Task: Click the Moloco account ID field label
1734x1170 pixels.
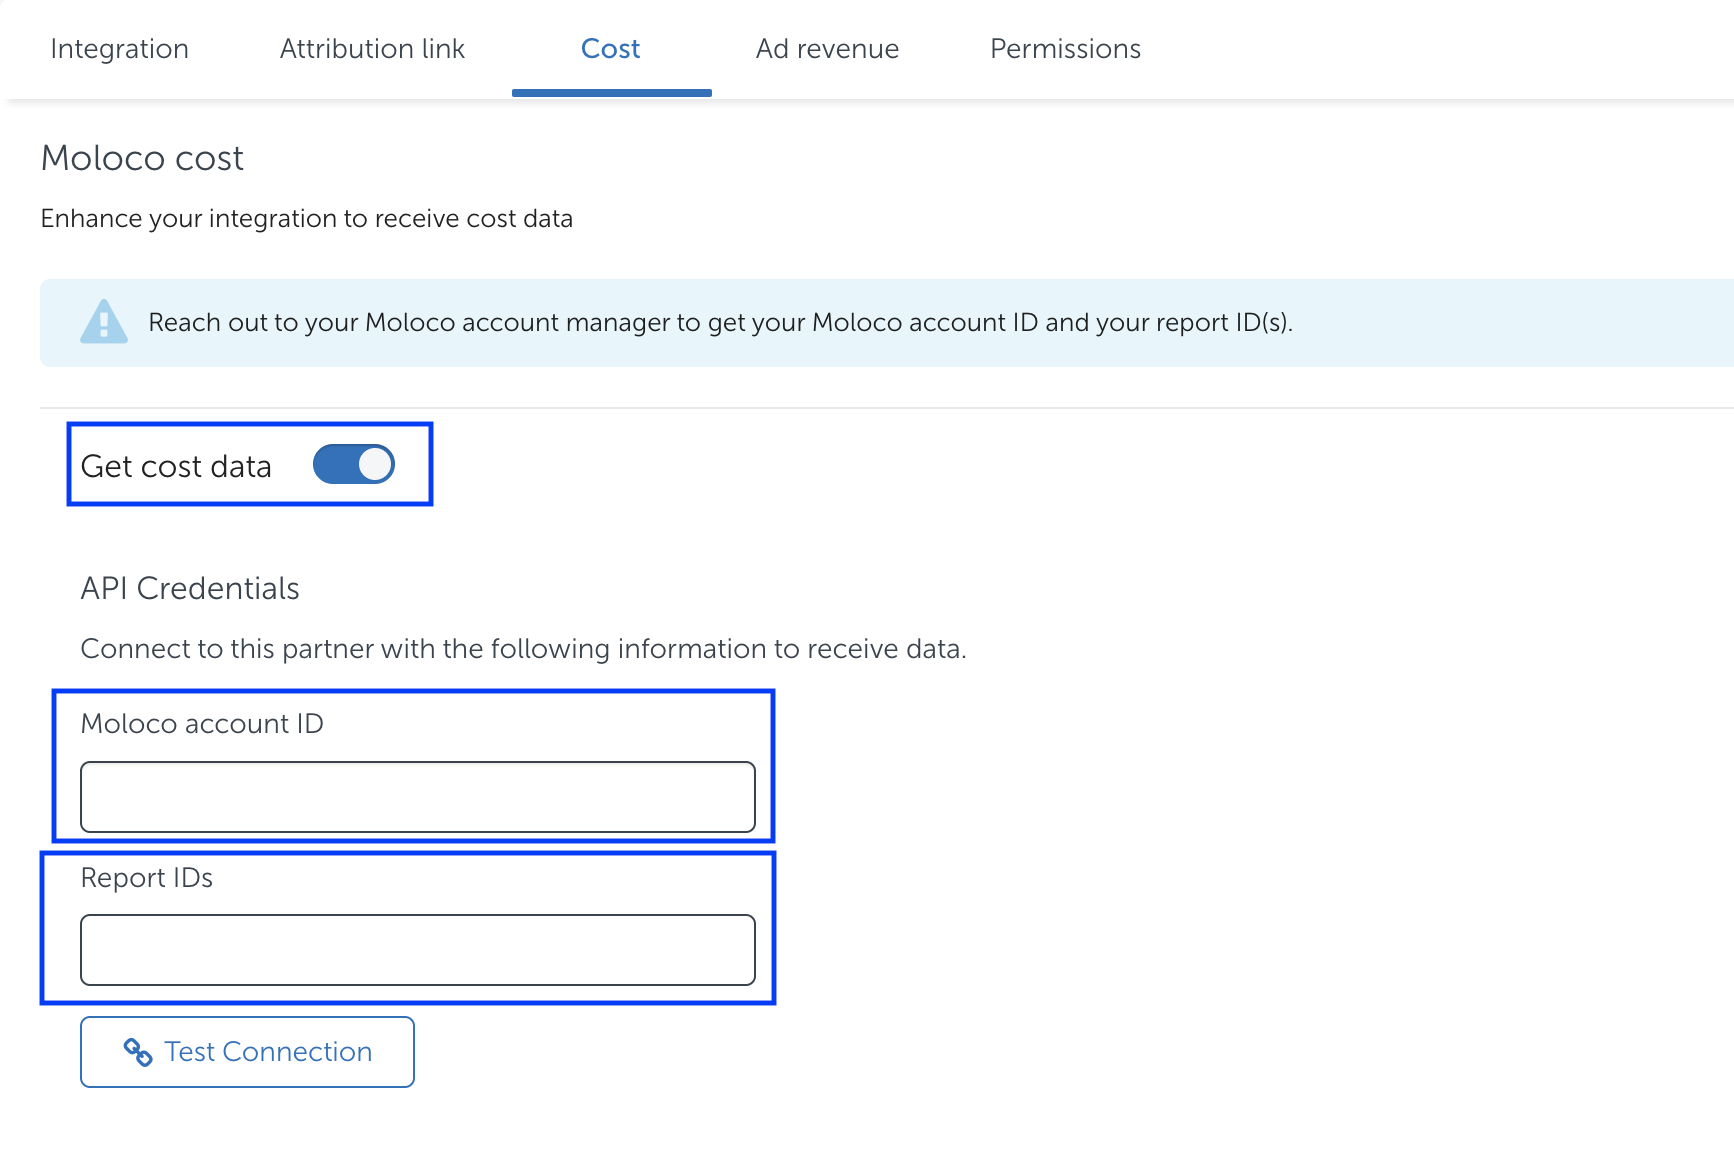Action: pos(202,724)
